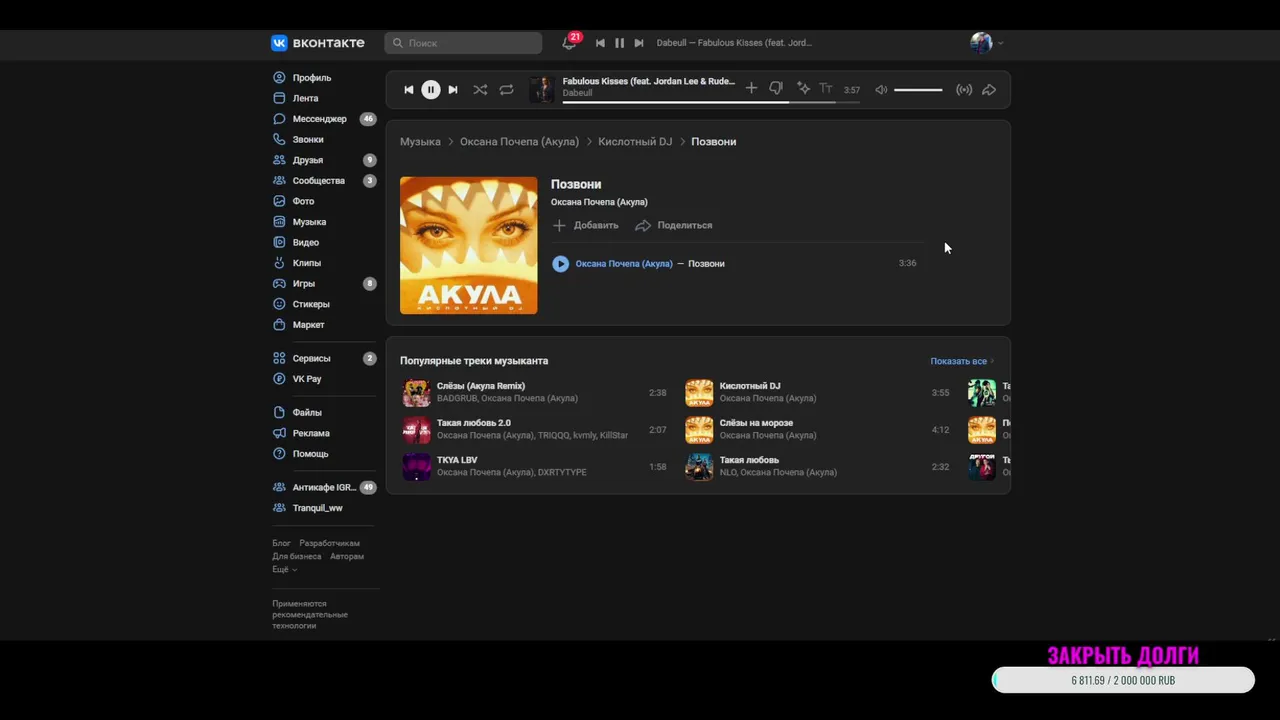
Task: Share current track via arrow icon
Action: (989, 90)
